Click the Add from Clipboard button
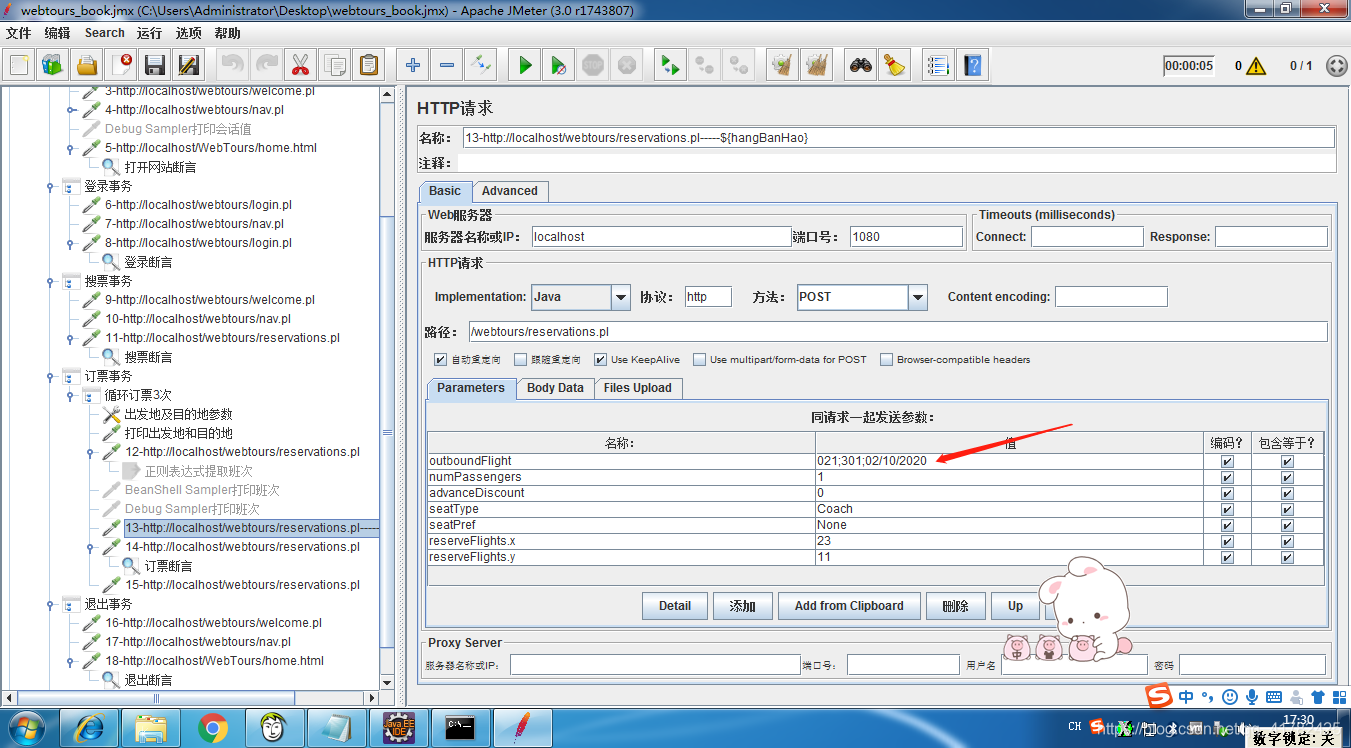Image resolution: width=1351 pixels, height=748 pixels. point(849,606)
